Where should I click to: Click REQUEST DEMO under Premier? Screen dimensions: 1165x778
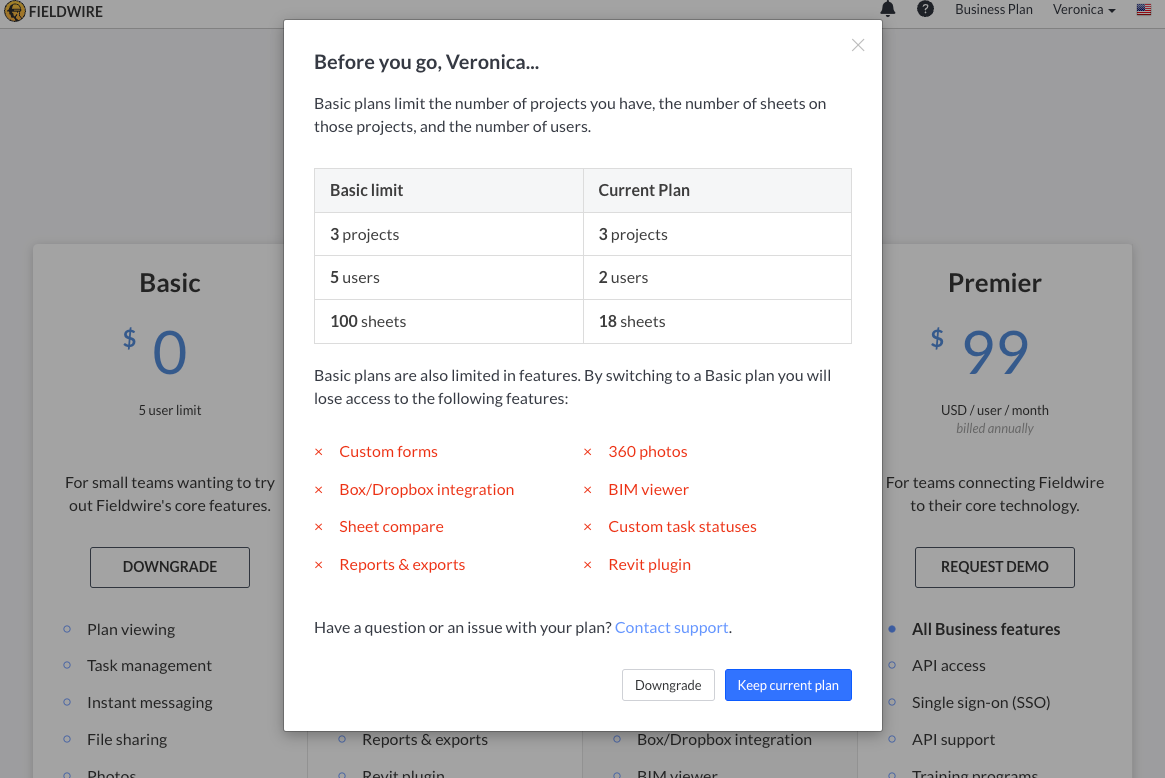(x=994, y=567)
